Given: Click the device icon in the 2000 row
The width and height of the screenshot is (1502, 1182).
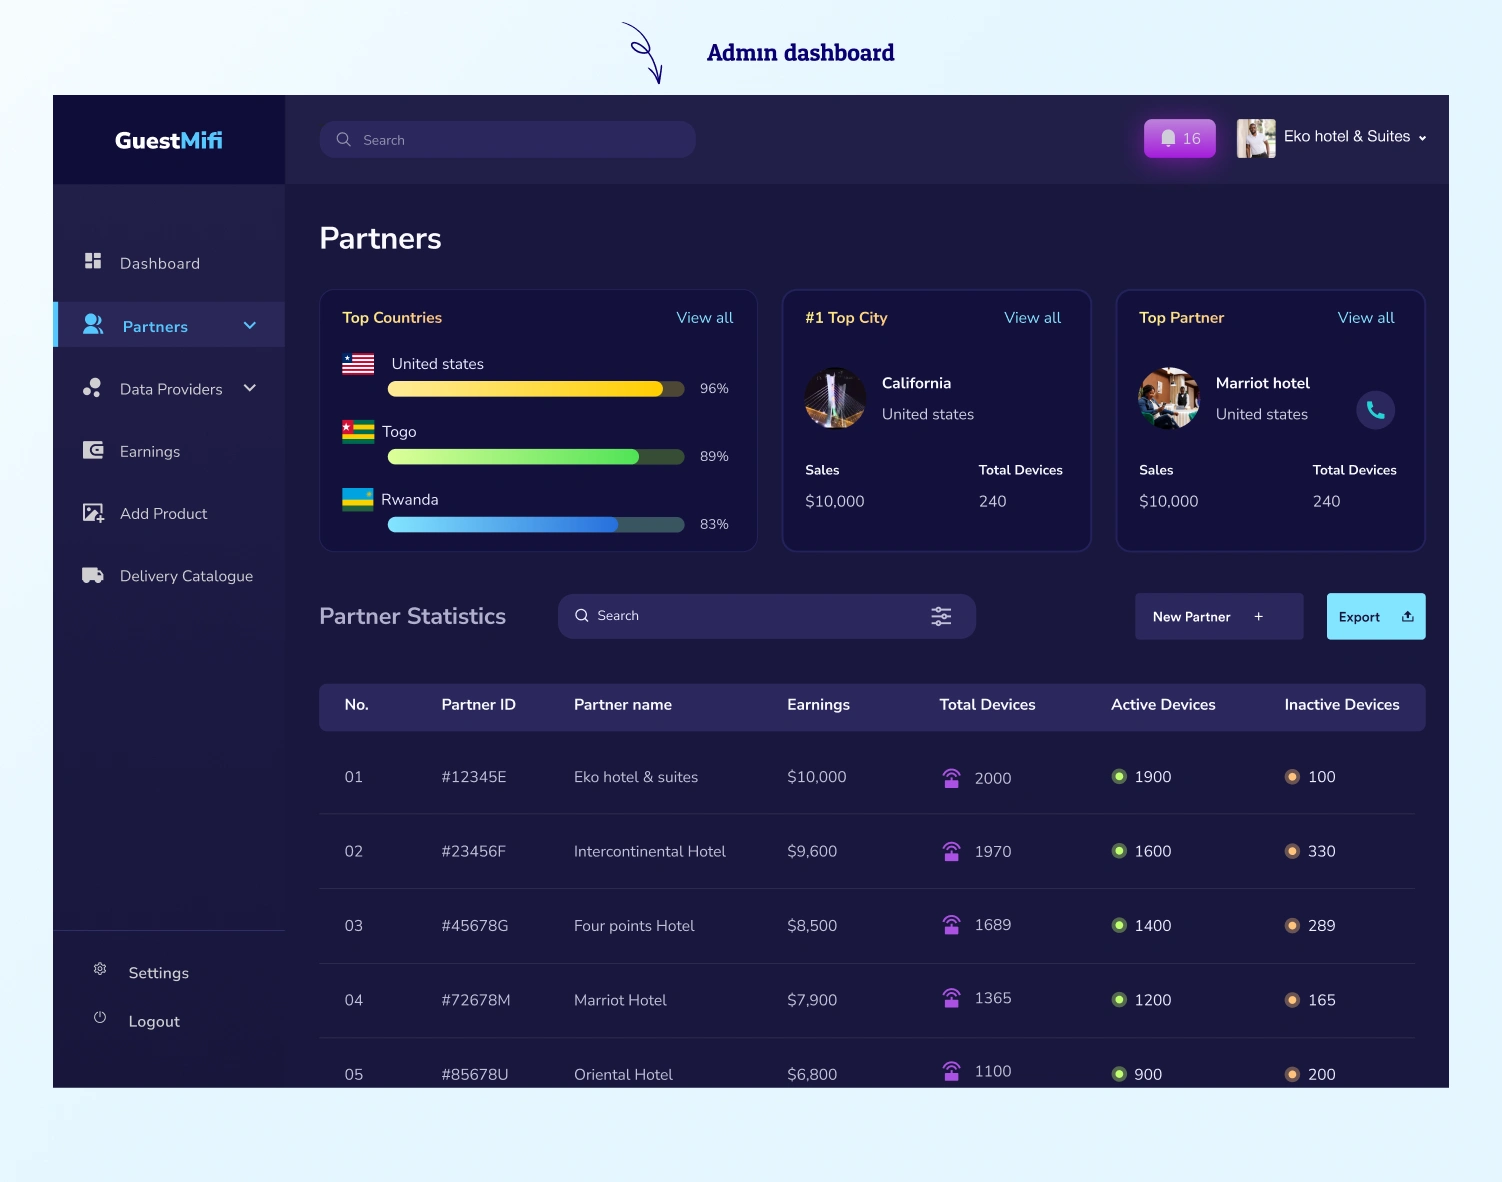Looking at the screenshot, I should point(952,778).
